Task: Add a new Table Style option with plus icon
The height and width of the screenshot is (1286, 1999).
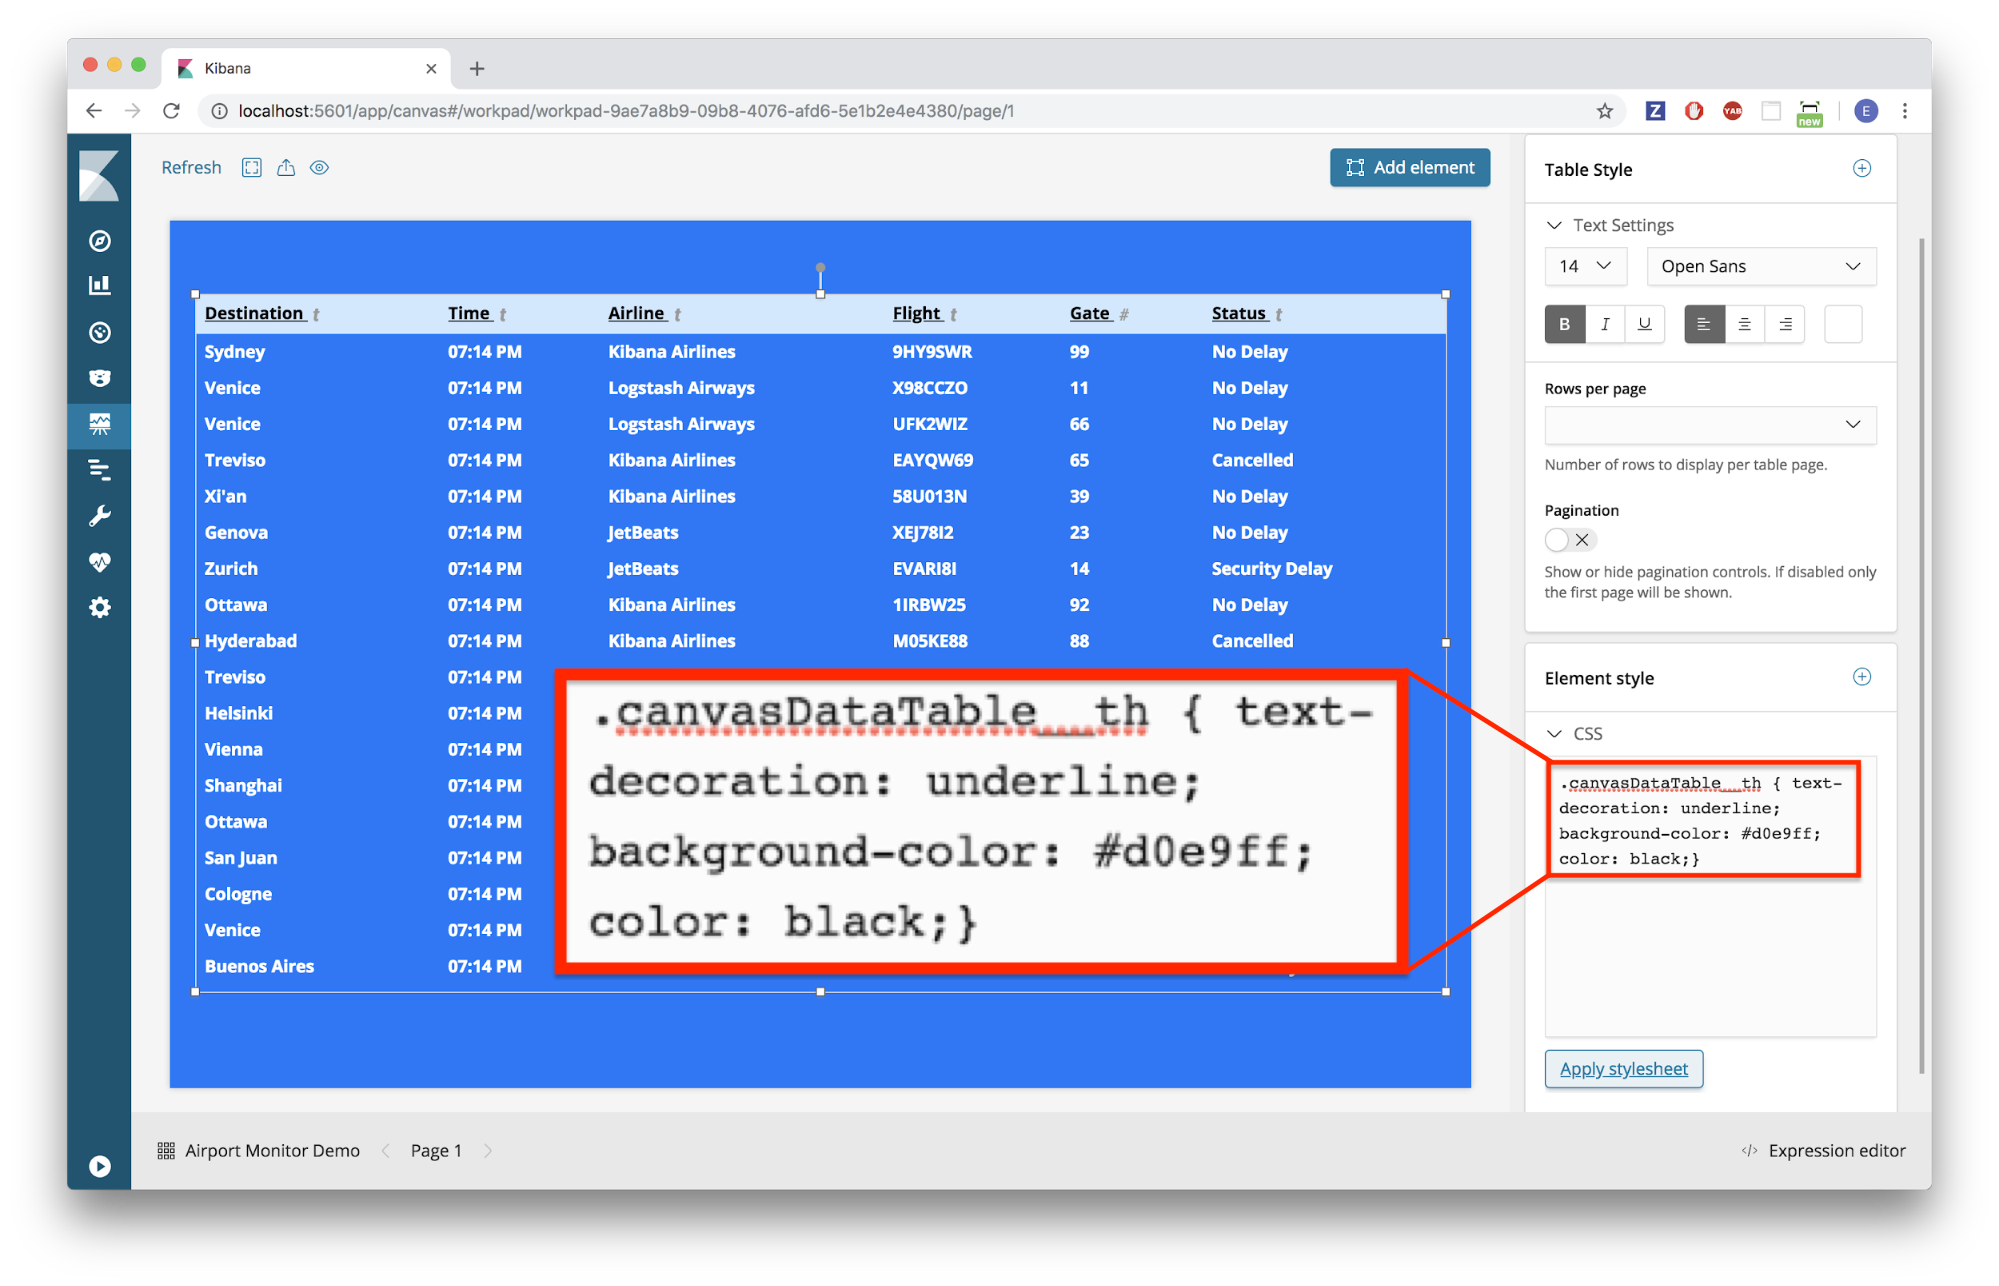Action: (1862, 169)
